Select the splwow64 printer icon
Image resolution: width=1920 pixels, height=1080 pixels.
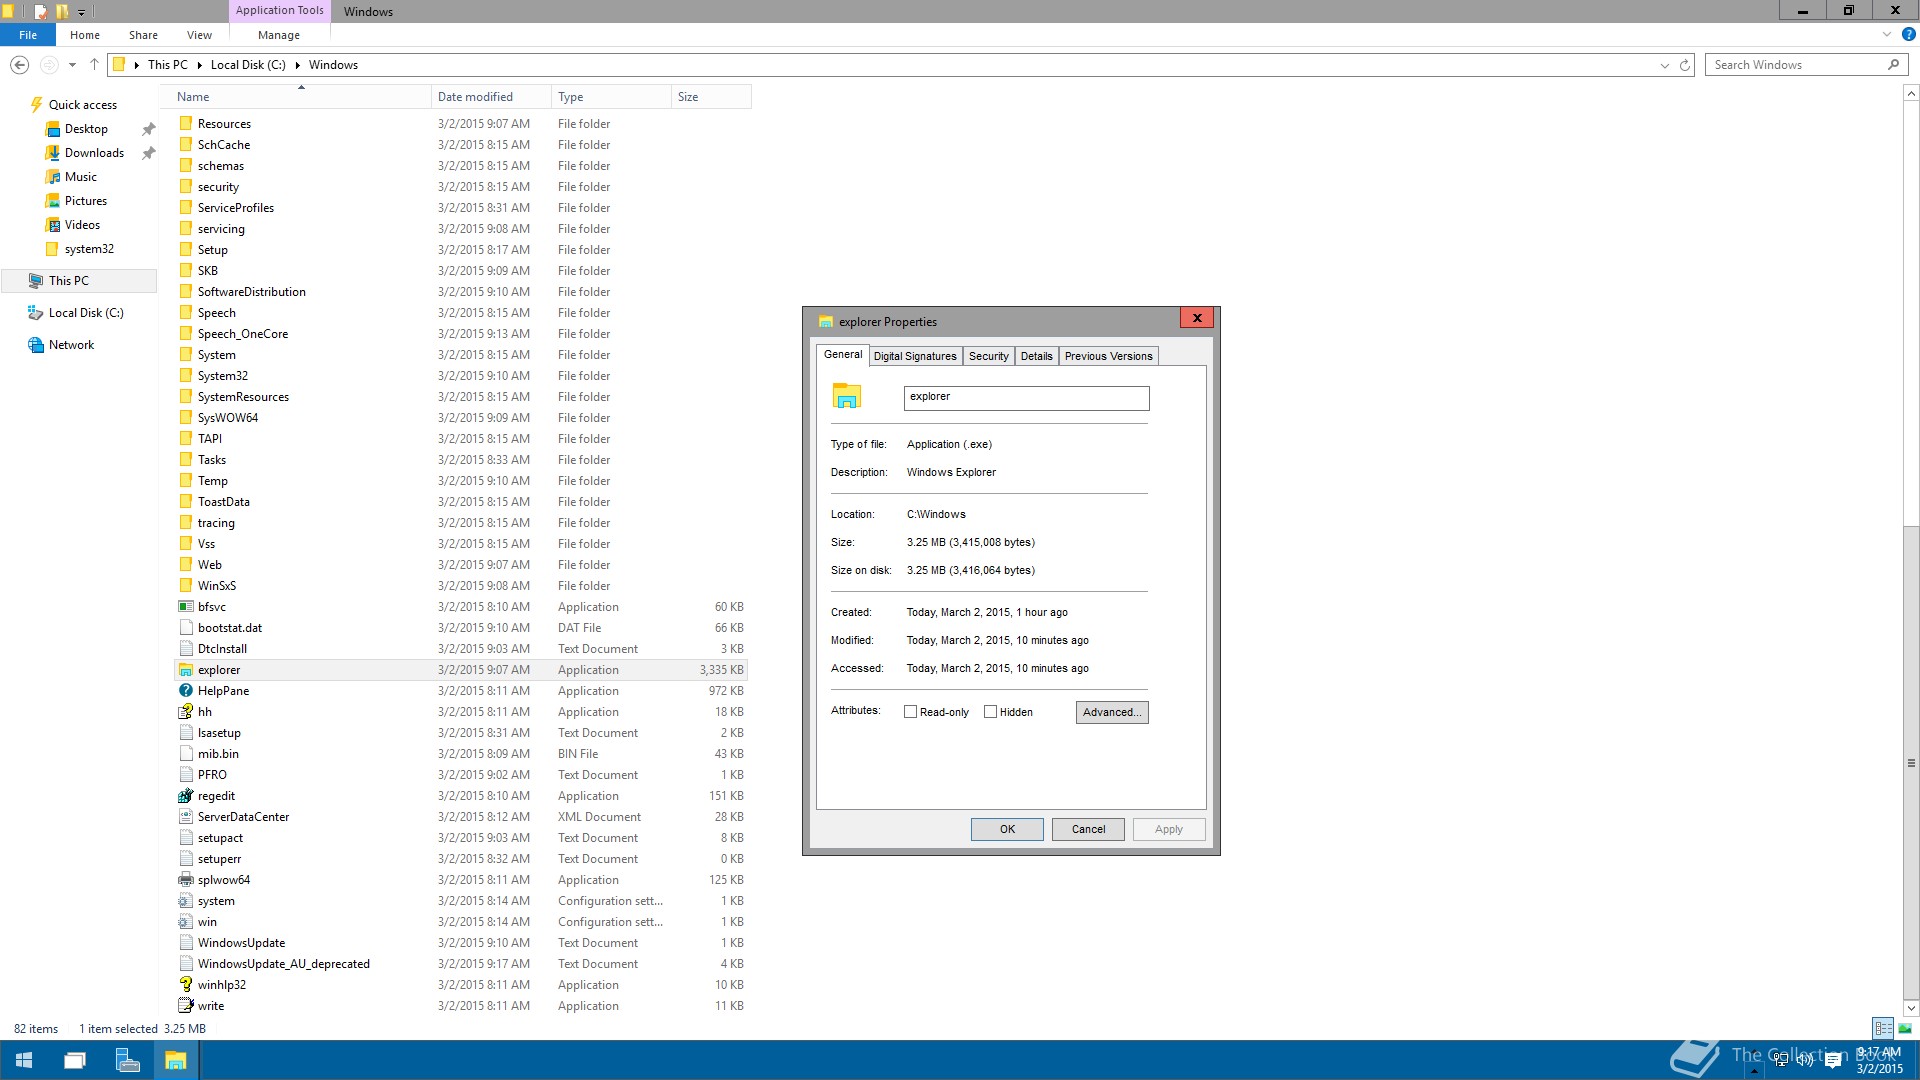[x=185, y=880]
